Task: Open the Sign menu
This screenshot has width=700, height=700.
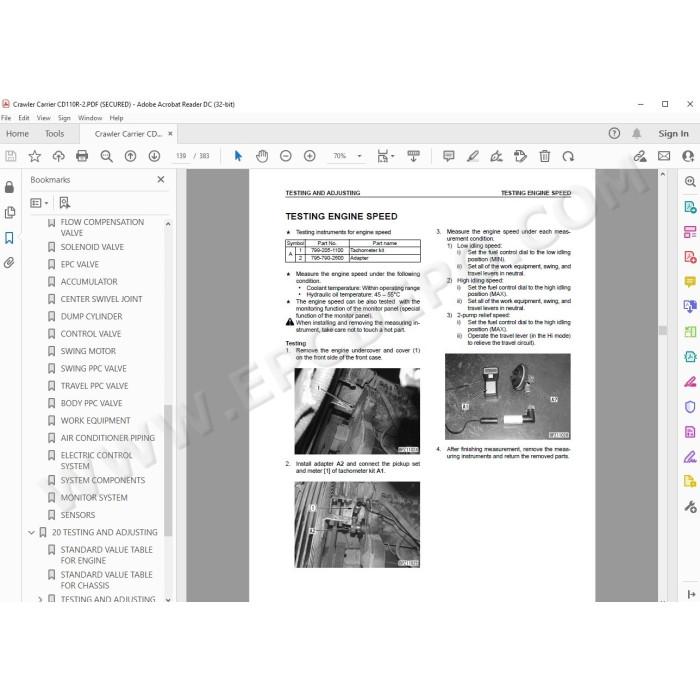Action: point(64,118)
